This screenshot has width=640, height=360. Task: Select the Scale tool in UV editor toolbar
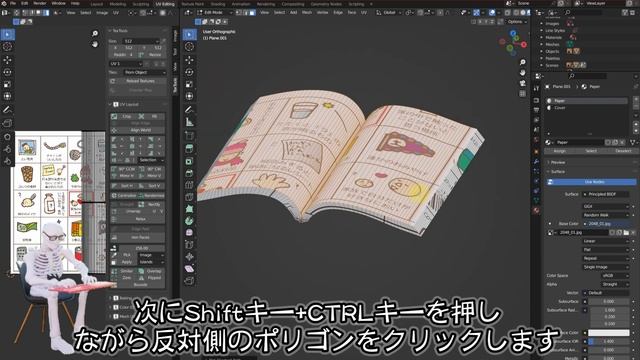point(7,84)
